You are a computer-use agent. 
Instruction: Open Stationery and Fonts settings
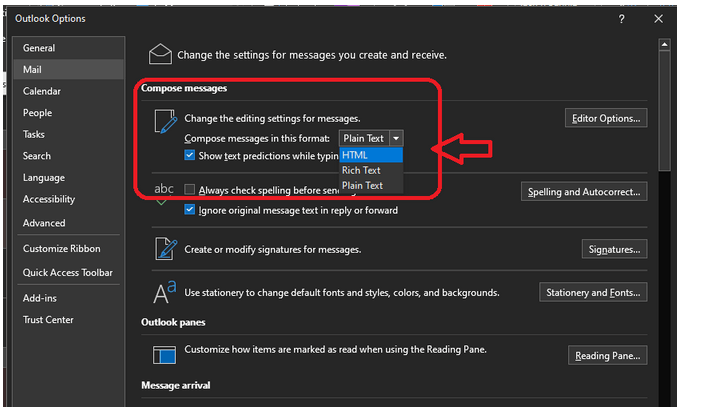(593, 292)
